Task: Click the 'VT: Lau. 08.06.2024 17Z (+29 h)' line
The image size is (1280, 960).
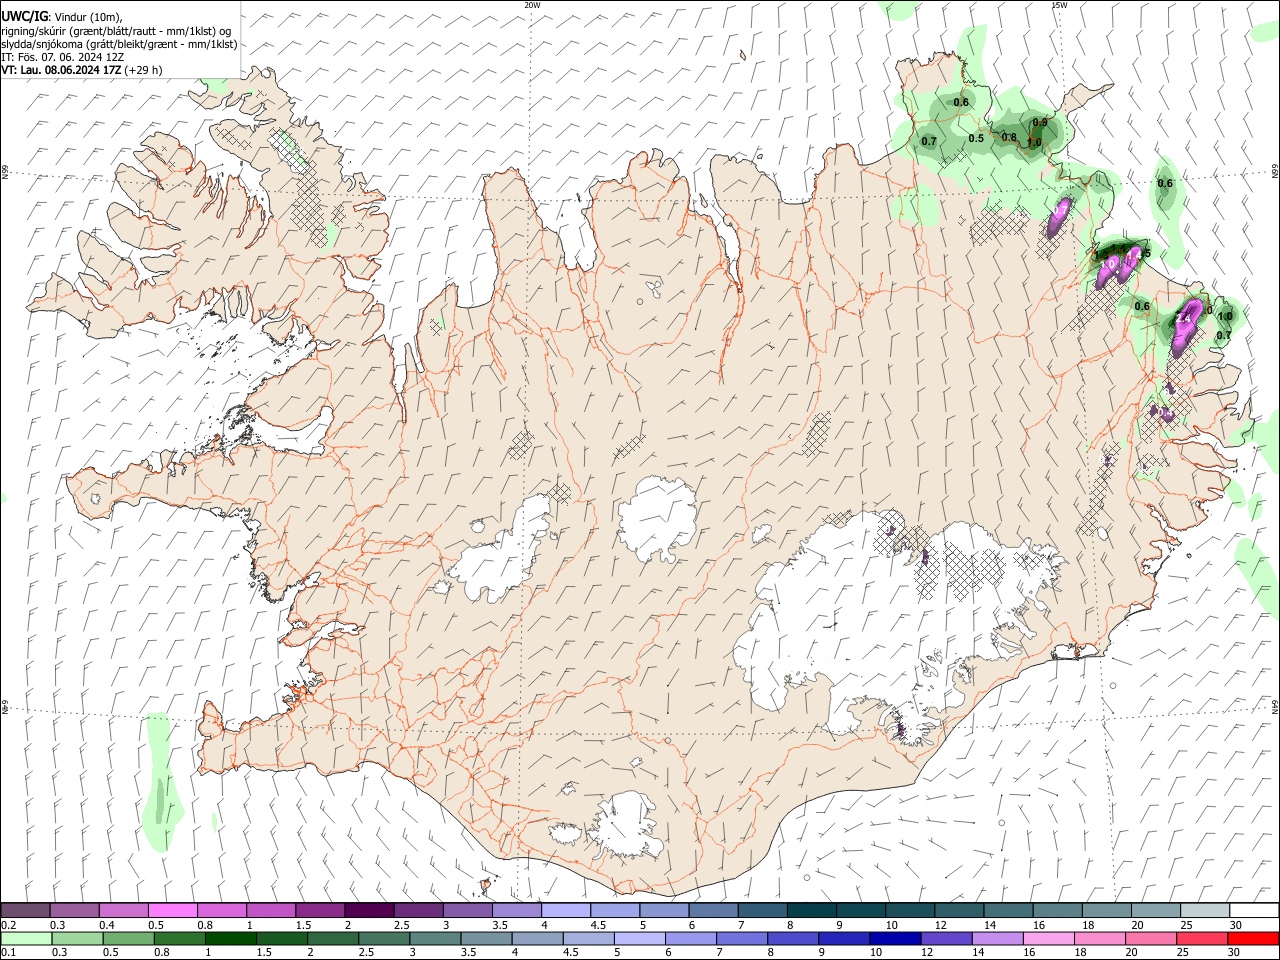Action: (82, 70)
